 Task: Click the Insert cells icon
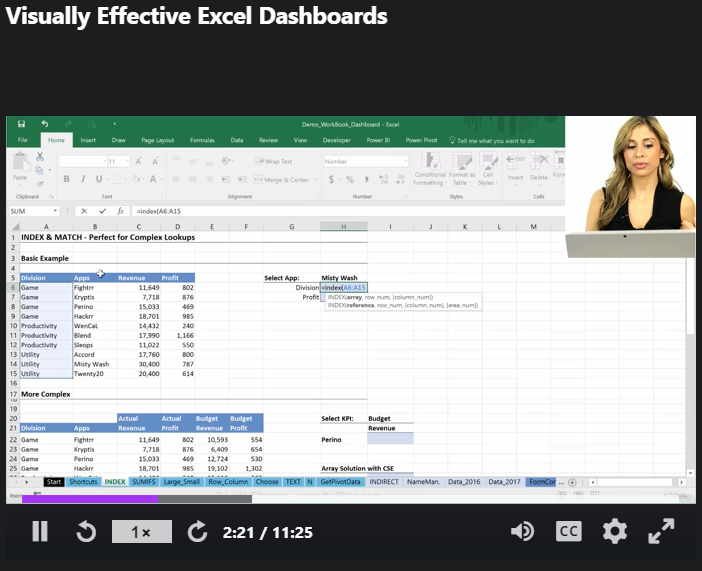pos(515,167)
